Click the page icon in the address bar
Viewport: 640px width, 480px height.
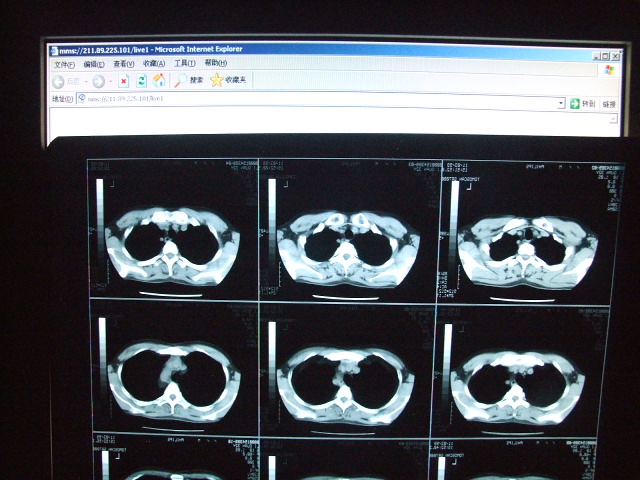tap(82, 98)
